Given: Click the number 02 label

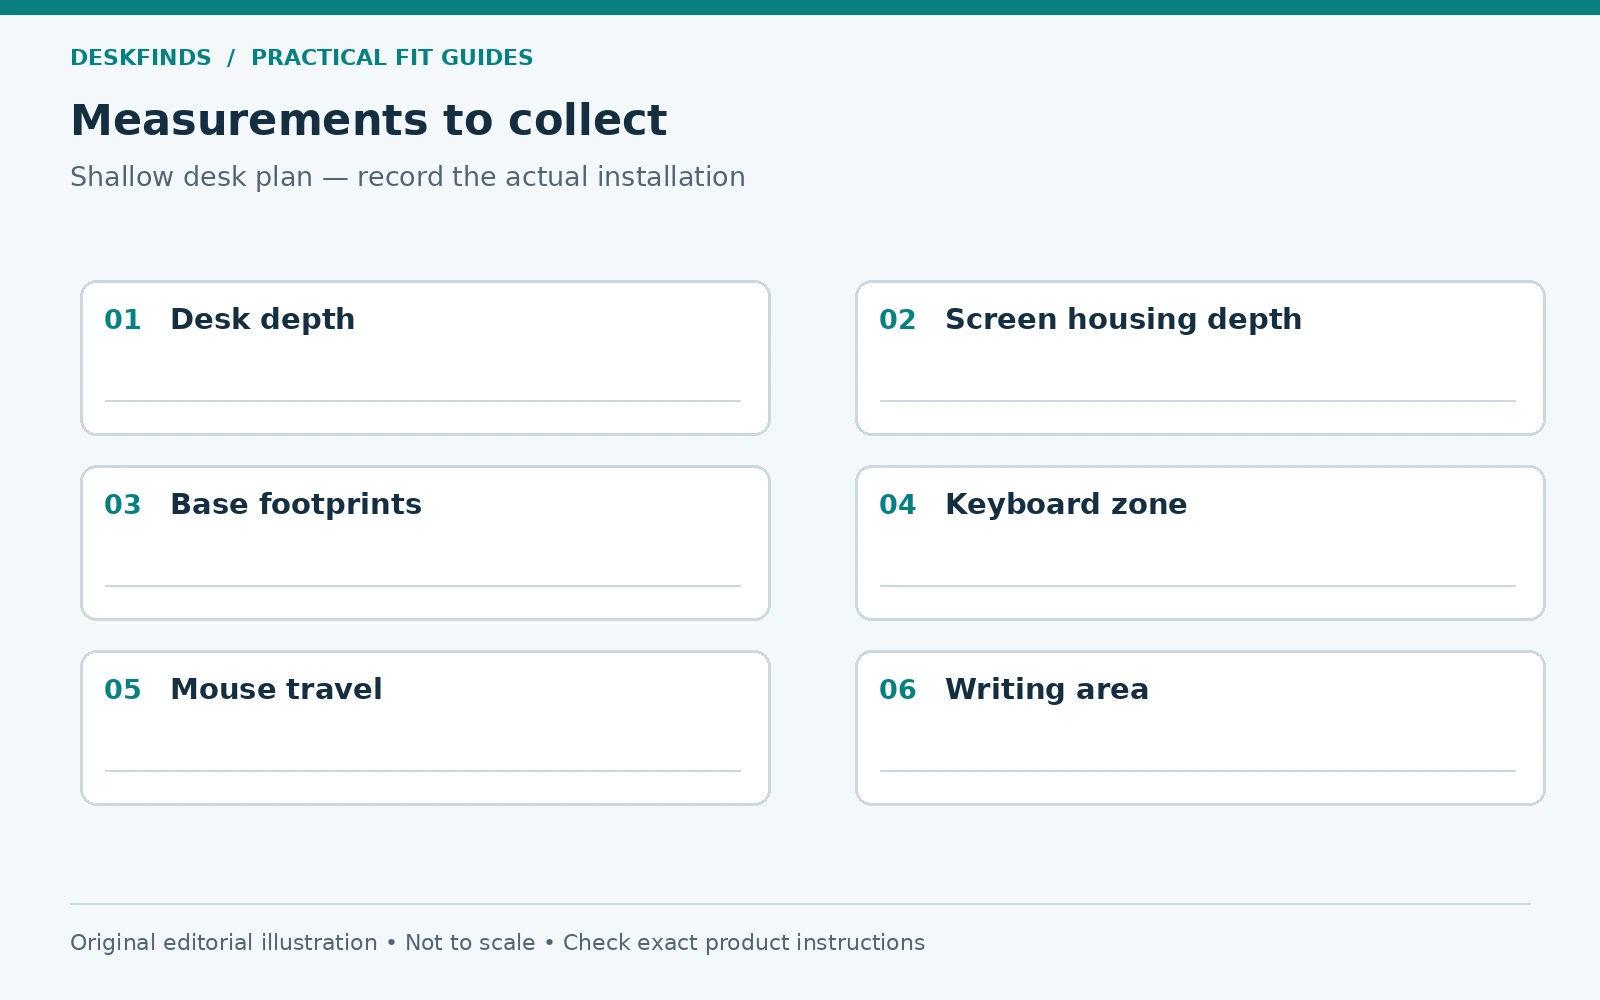Looking at the screenshot, I should coord(898,320).
